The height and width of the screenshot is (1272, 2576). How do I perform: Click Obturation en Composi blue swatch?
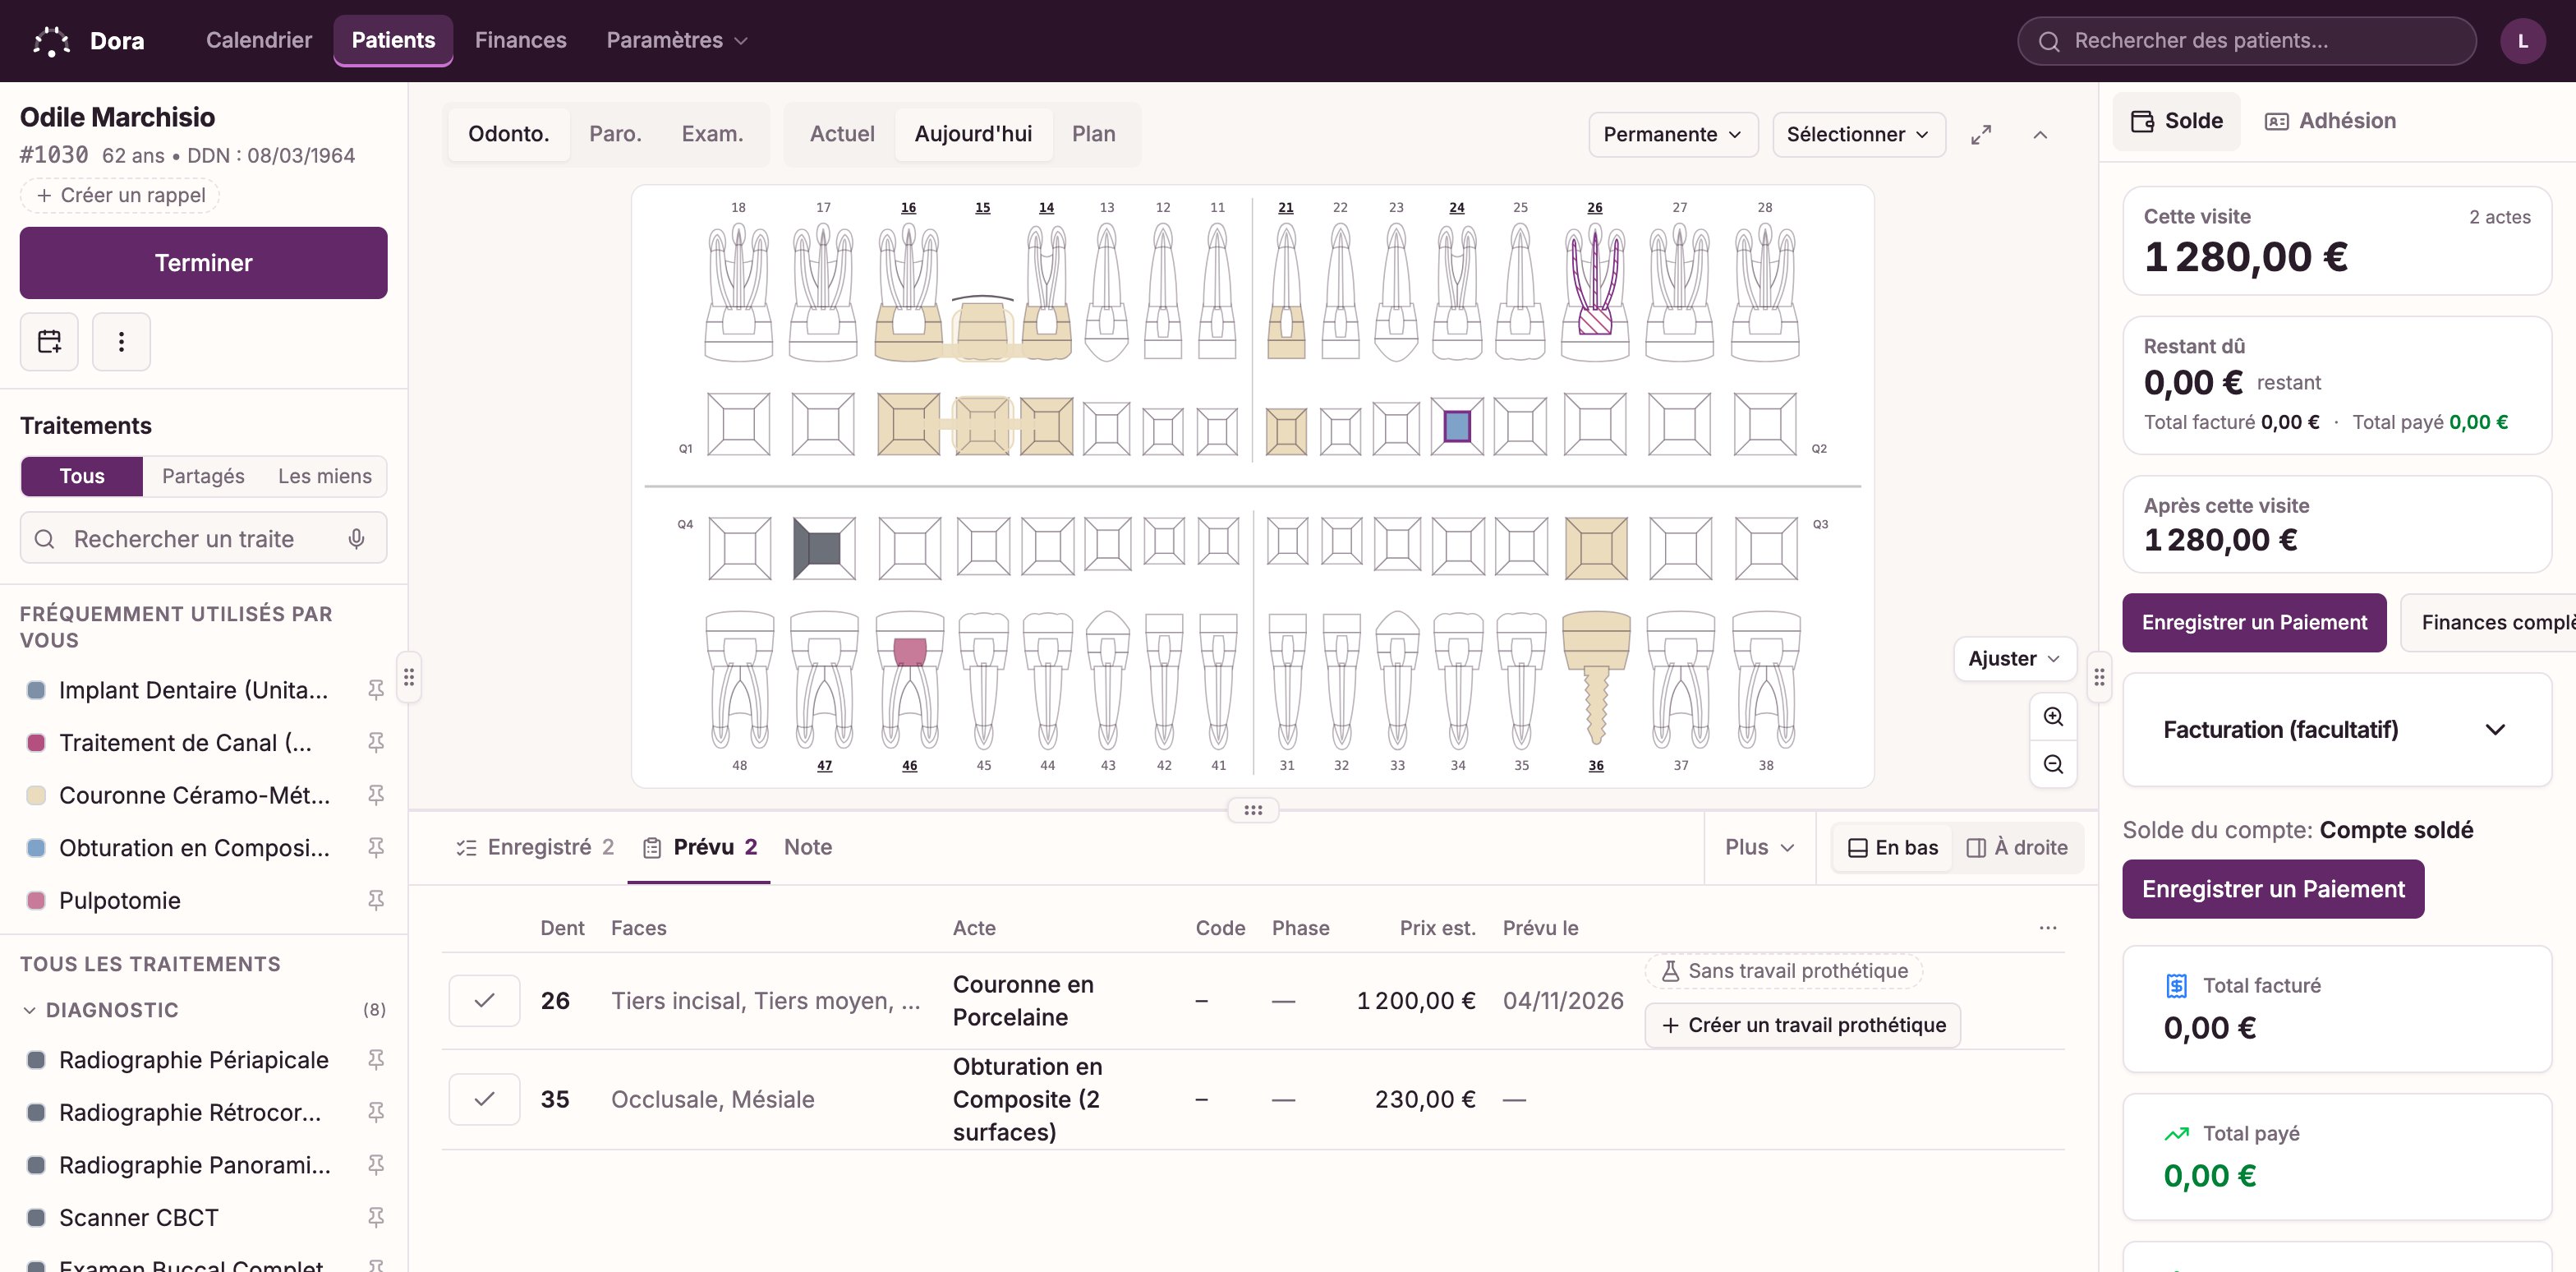(36, 848)
